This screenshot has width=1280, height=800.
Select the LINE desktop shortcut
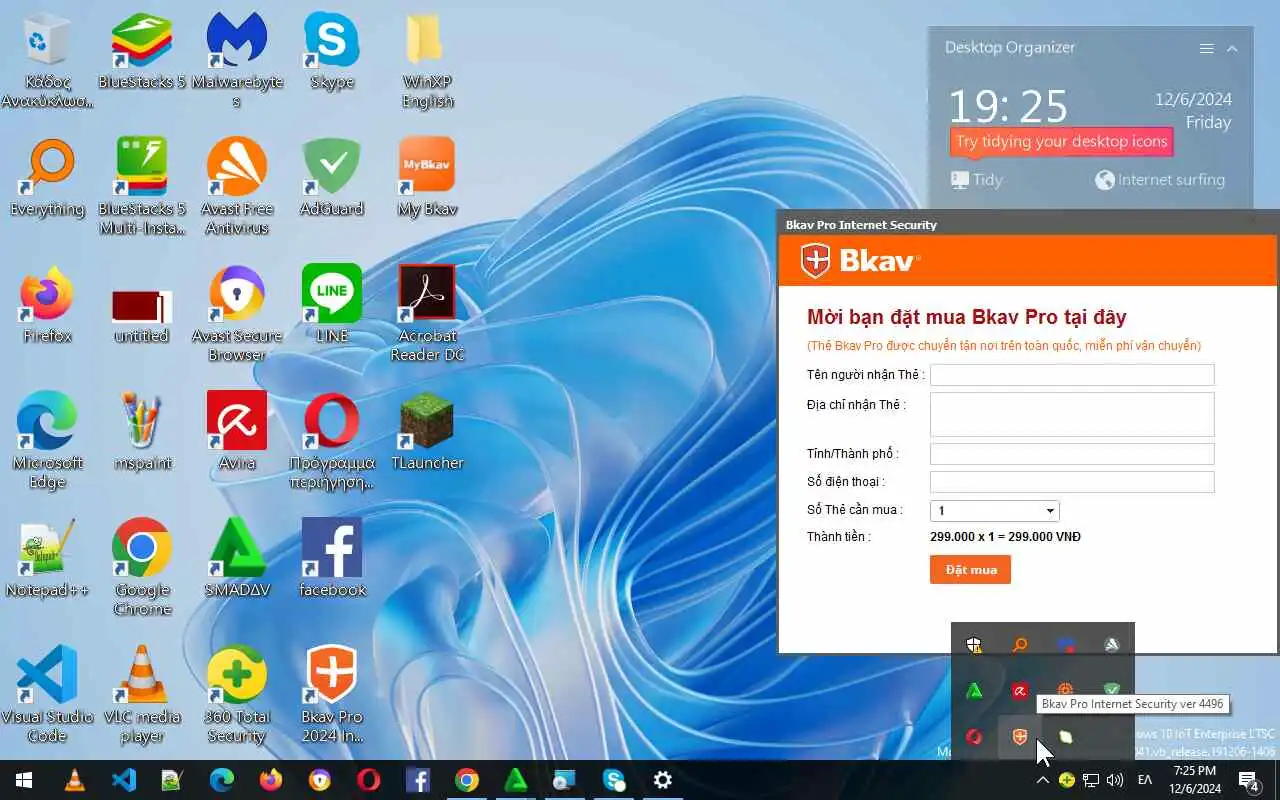coord(332,305)
